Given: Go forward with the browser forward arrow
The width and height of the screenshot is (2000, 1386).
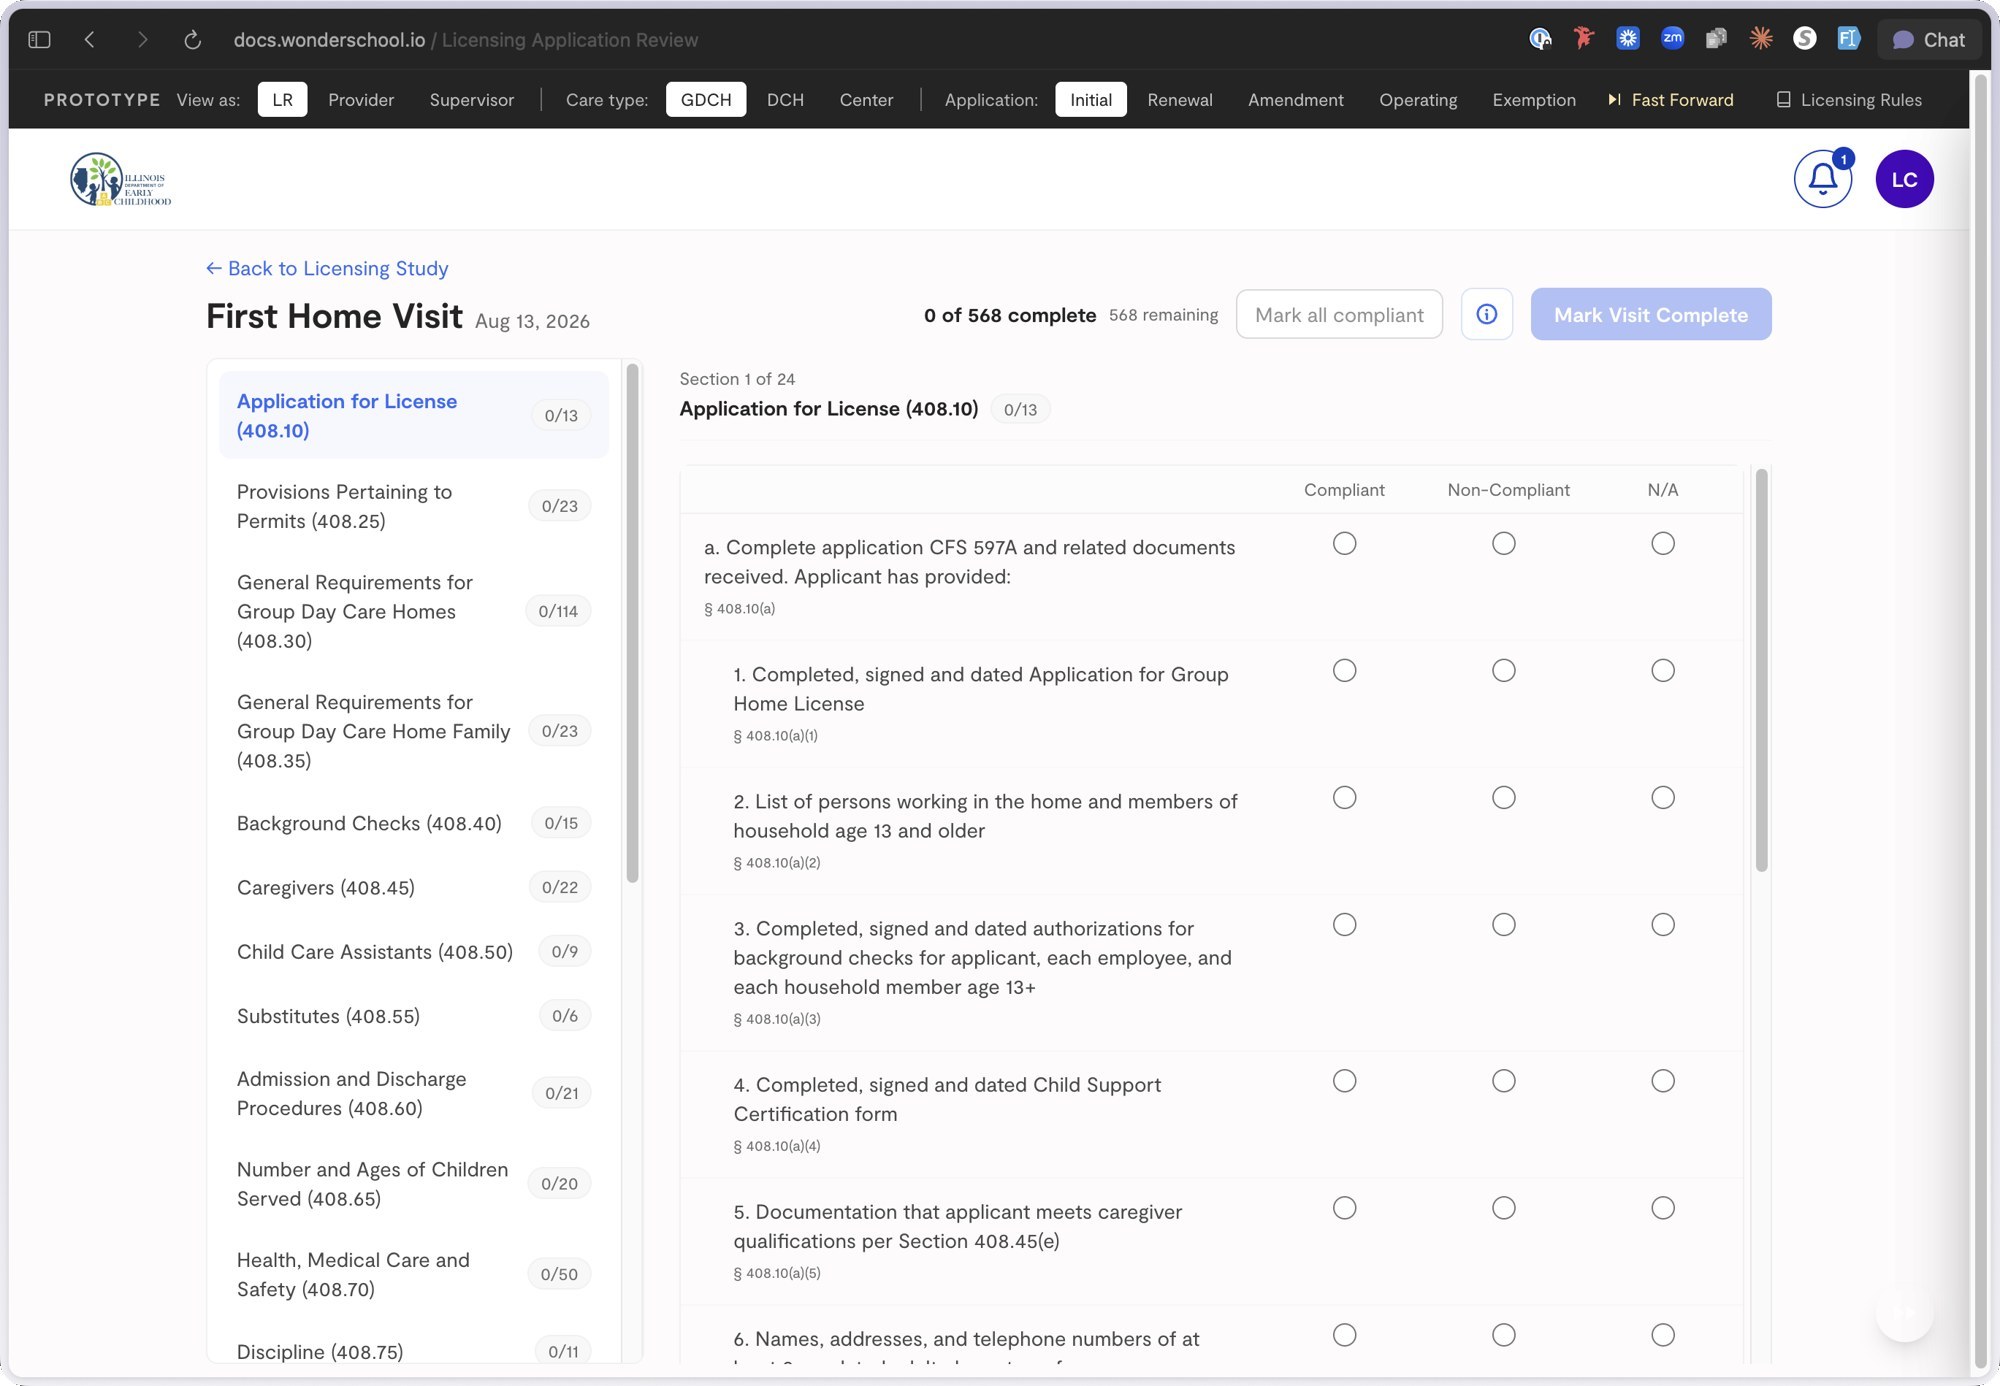Looking at the screenshot, I should point(142,40).
